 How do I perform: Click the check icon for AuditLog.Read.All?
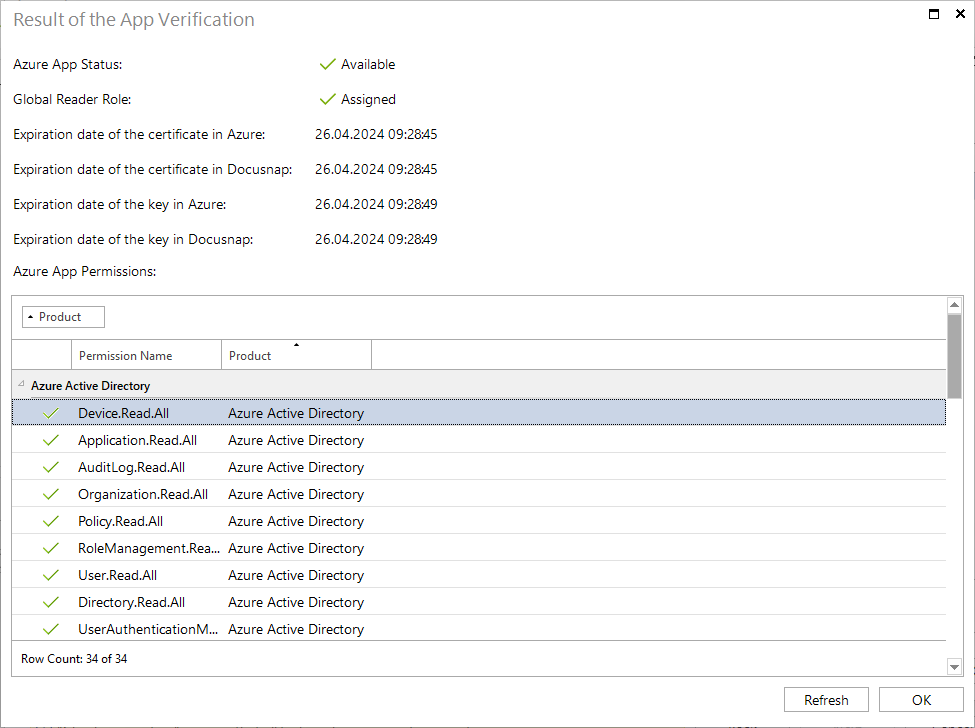(51, 467)
